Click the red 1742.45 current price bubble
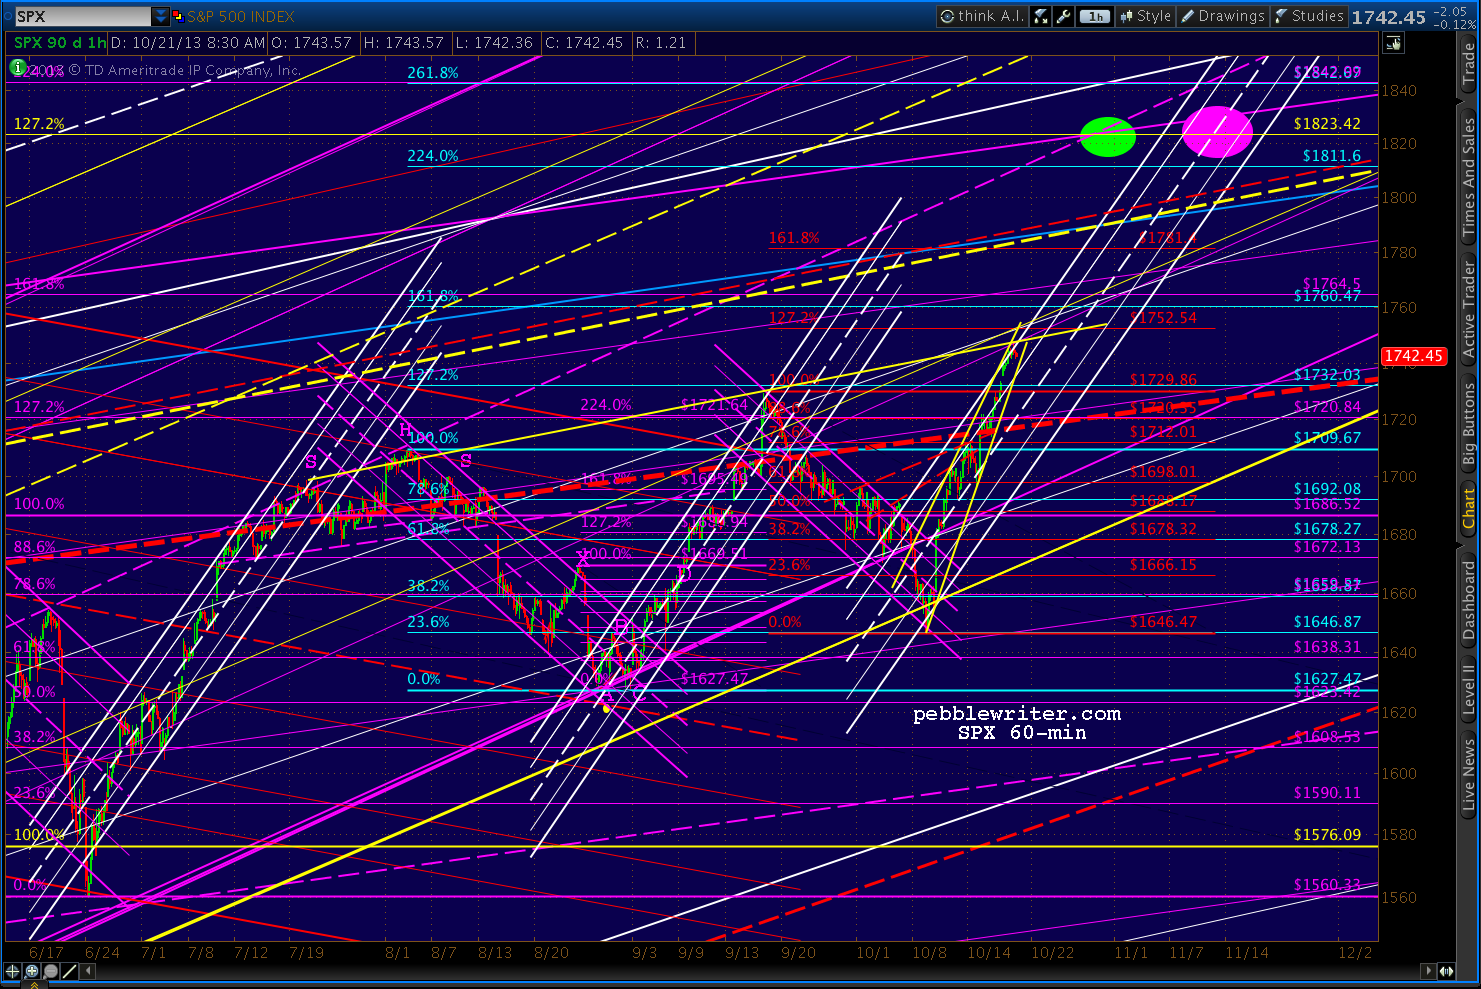This screenshot has width=1481, height=989. click(x=1413, y=356)
